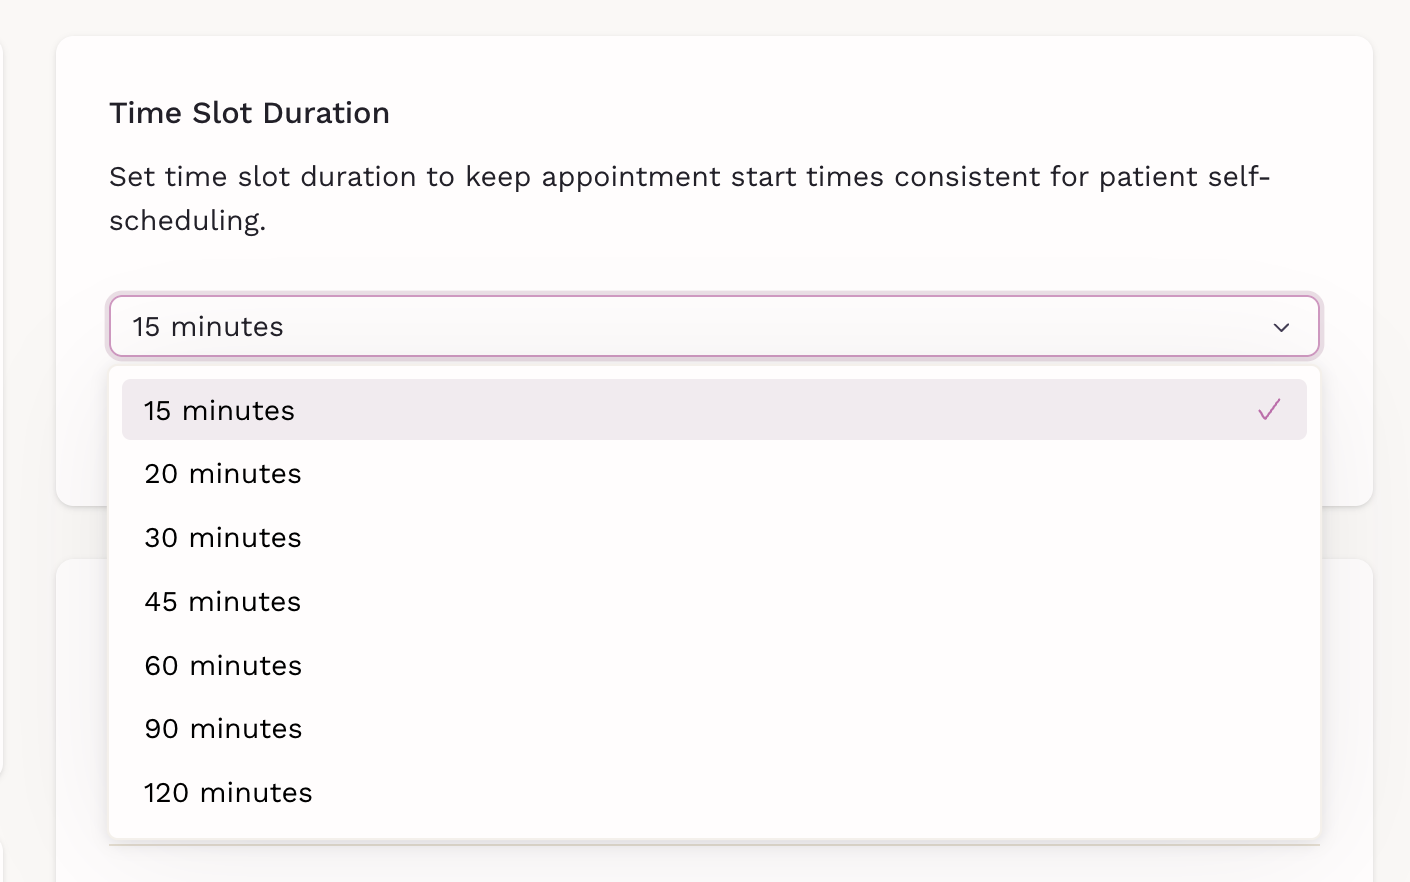1410x882 pixels.
Task: Click the card panel beneath Time Slot Duration
Action: 1346,700
